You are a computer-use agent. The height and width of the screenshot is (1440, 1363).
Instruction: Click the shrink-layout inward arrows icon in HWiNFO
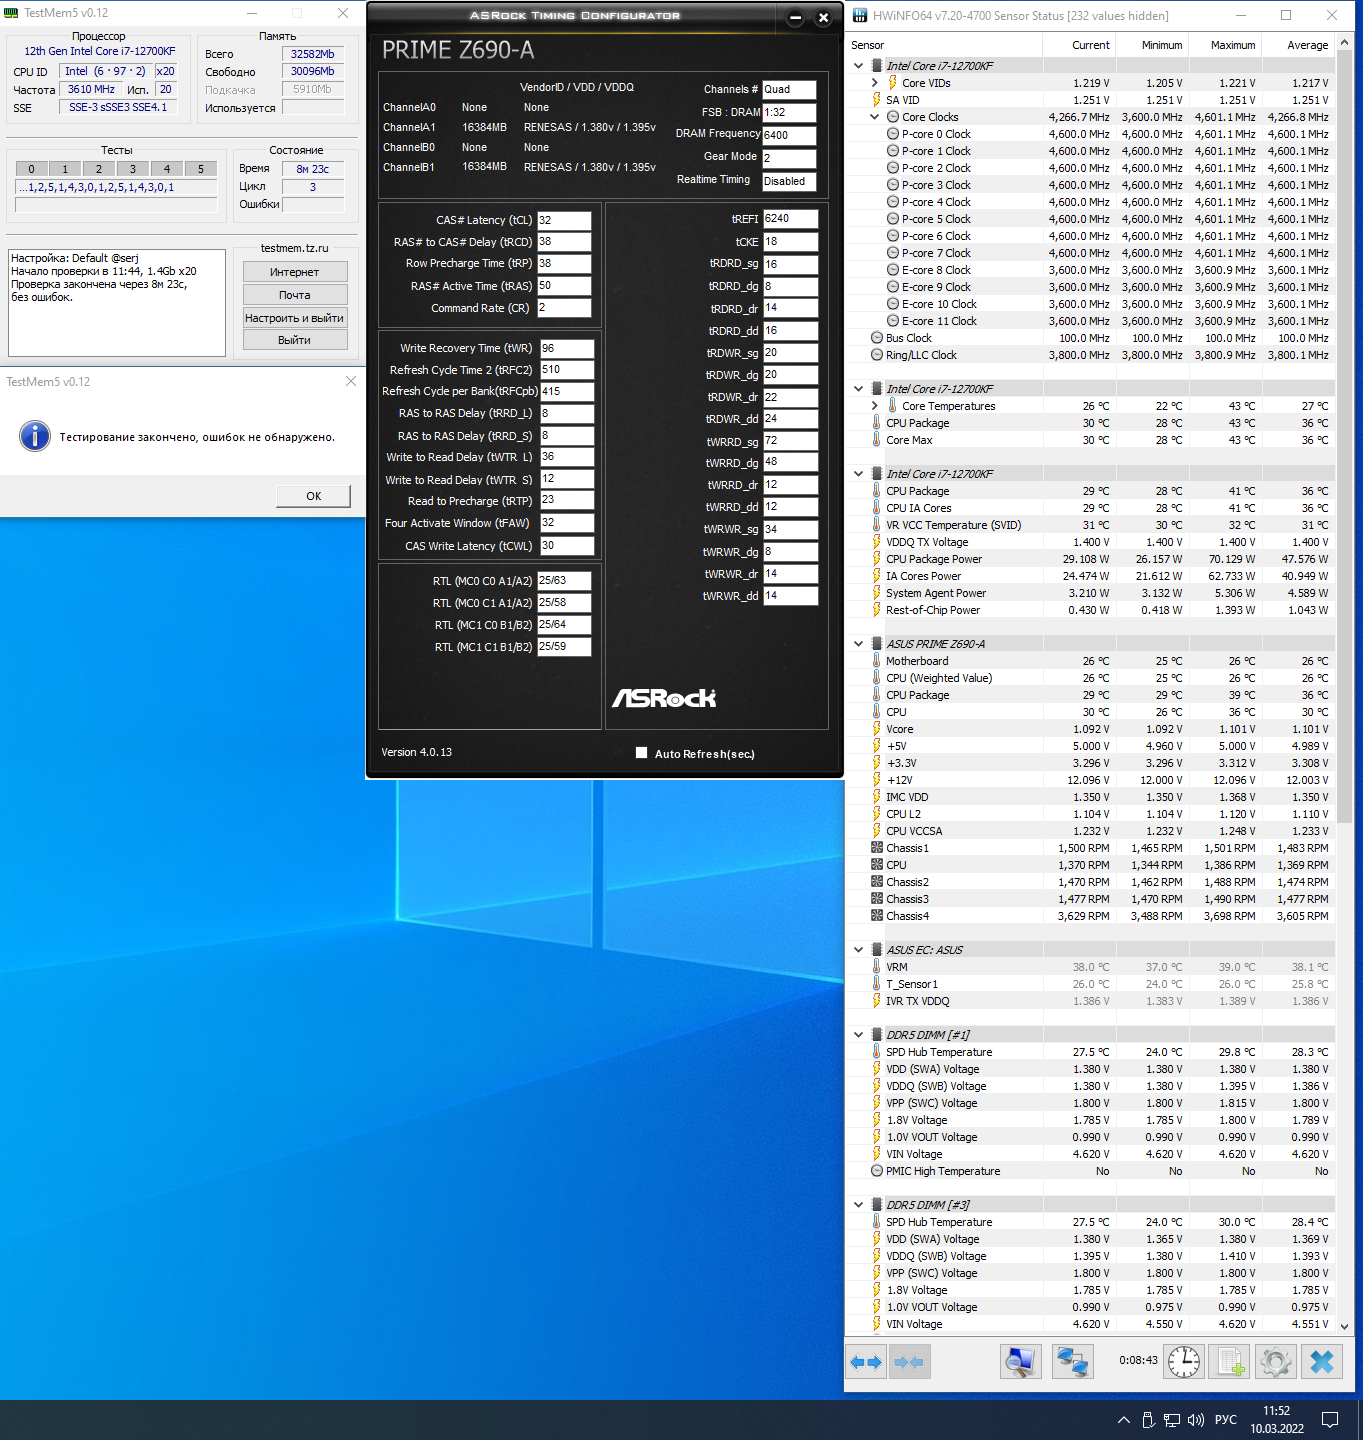click(909, 1362)
